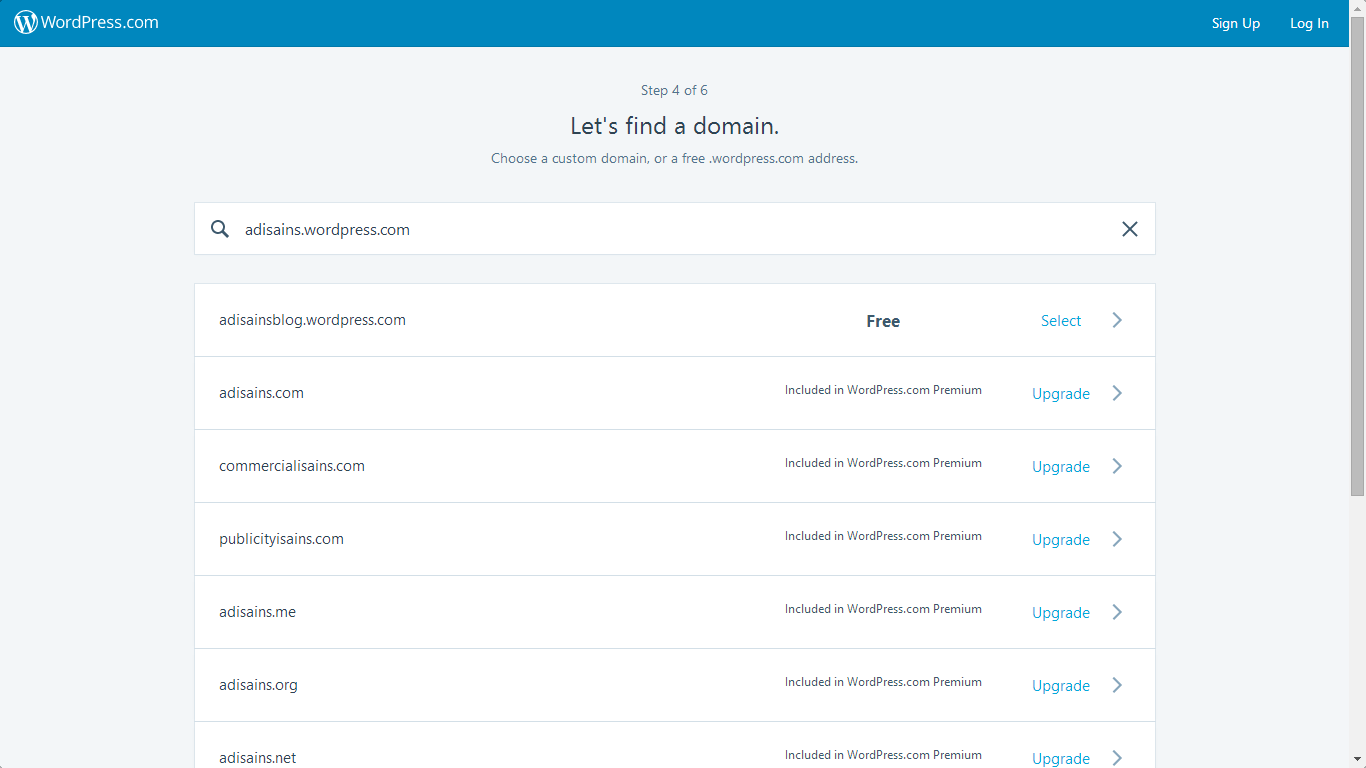Click the WordPress.com logo
1366x768 pixels.
86,22
